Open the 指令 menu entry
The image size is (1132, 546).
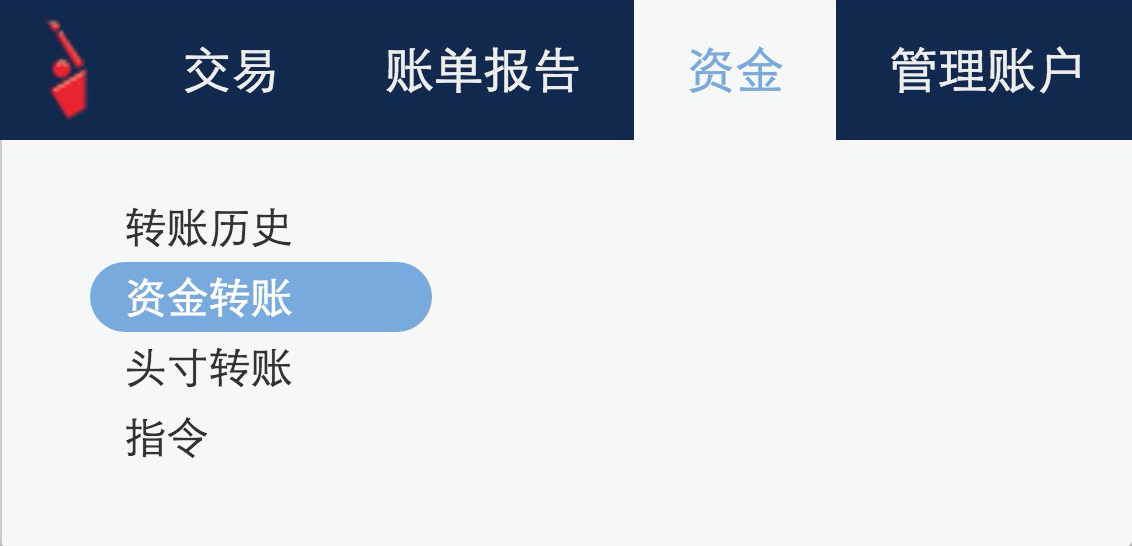[167, 437]
